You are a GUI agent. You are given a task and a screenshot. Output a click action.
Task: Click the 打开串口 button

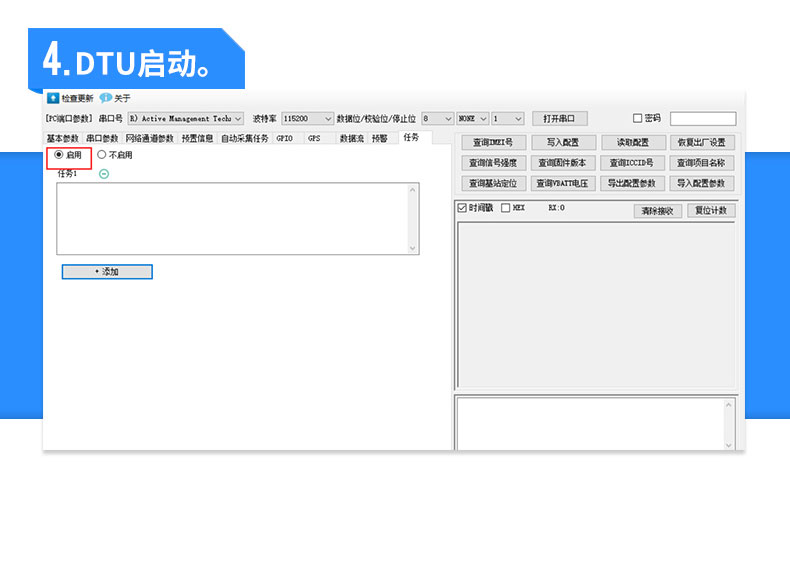(559, 118)
